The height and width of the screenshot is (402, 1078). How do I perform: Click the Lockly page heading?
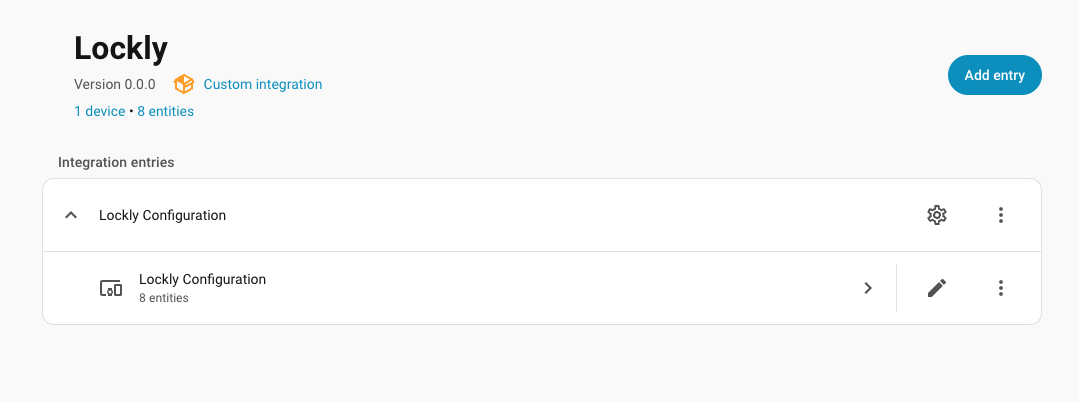(x=121, y=47)
